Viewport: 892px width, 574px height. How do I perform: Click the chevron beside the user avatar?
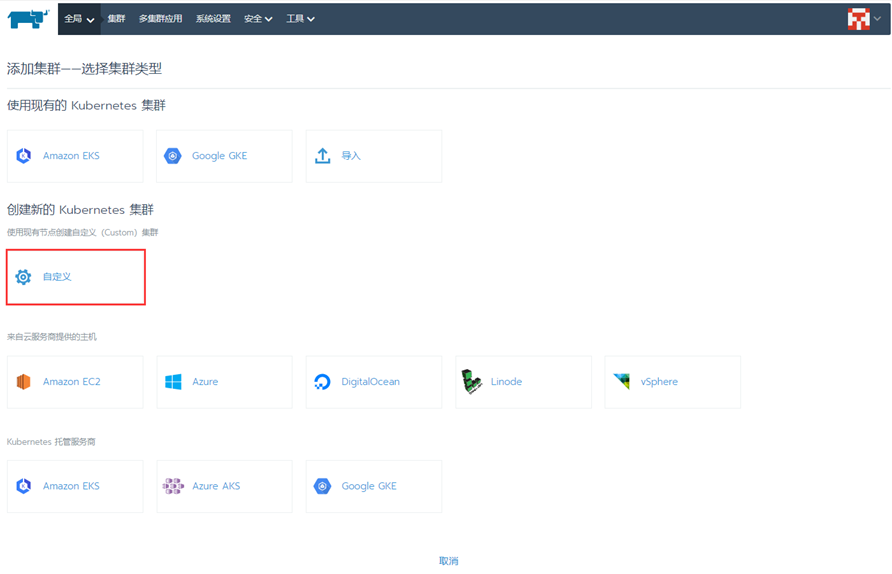coord(878,19)
